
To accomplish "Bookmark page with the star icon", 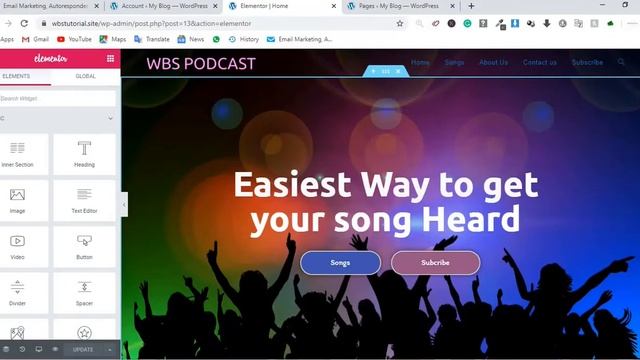I will pyautogui.click(x=400, y=24).
